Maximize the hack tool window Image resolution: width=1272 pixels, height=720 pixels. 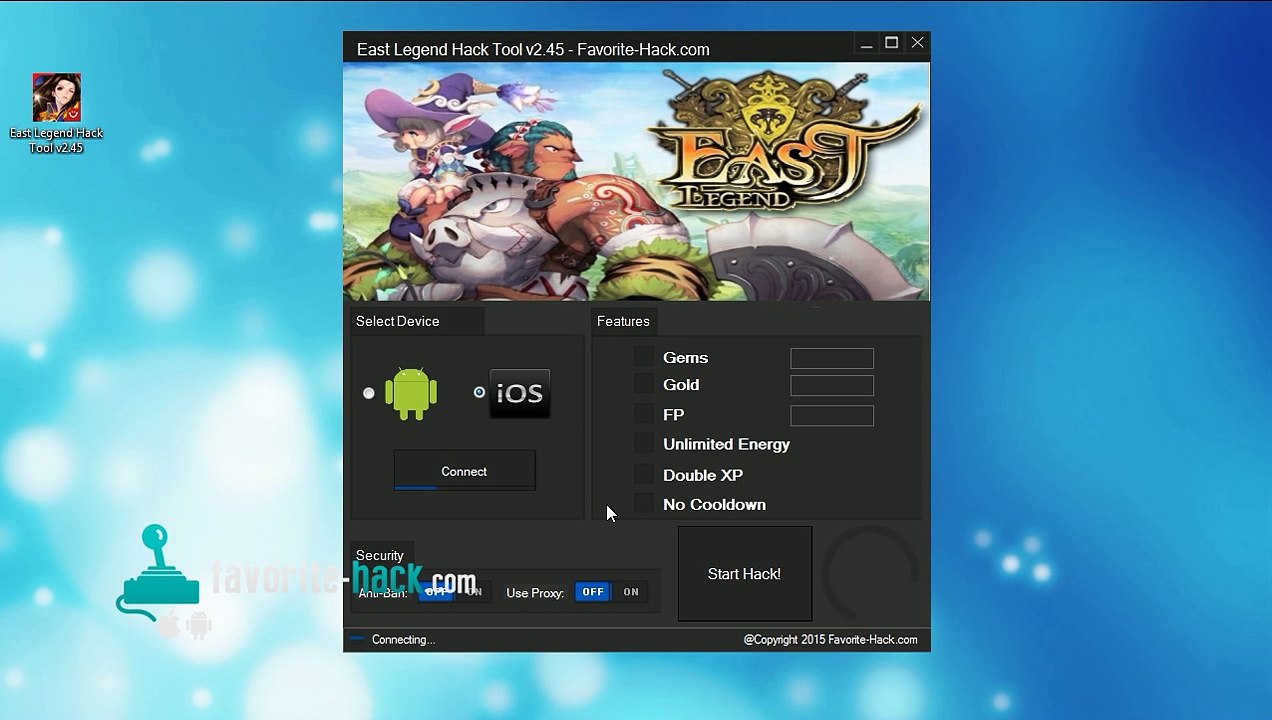(x=891, y=43)
